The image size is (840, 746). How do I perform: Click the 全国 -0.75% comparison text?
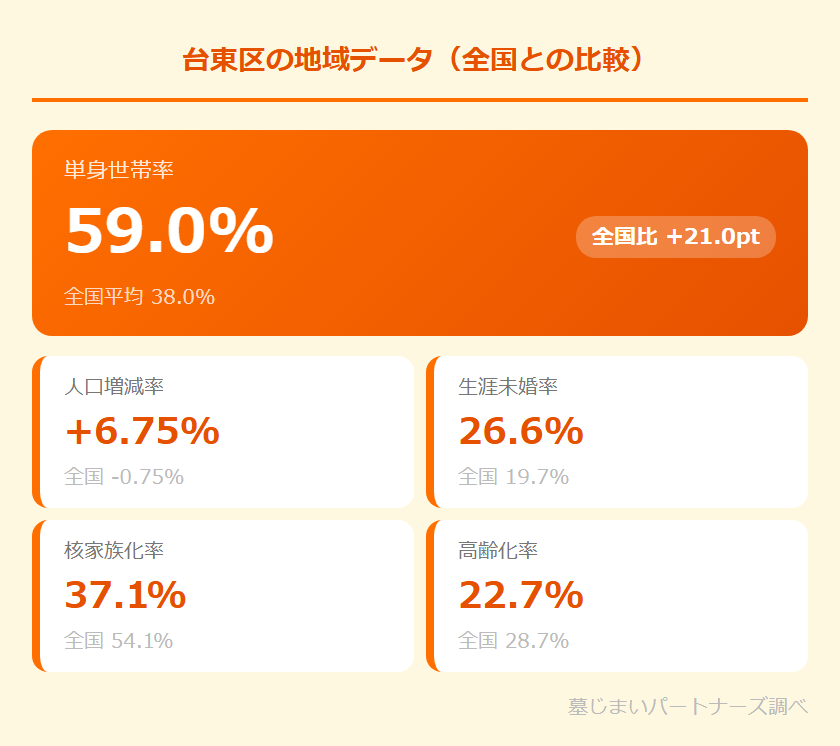click(x=124, y=476)
